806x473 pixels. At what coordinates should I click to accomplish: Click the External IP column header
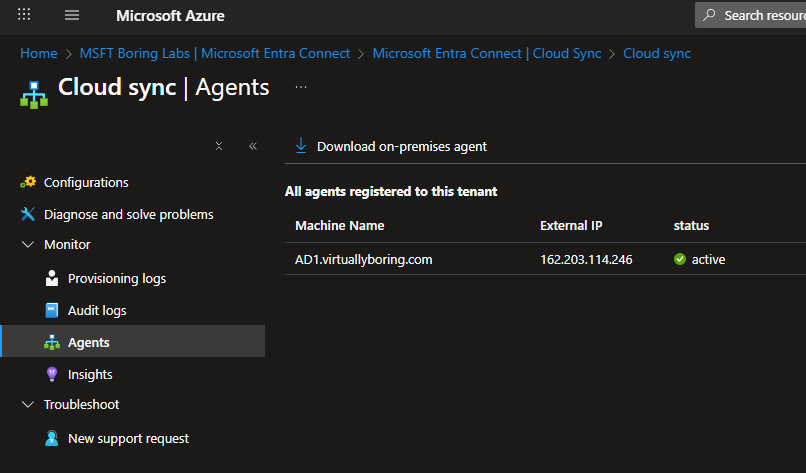(571, 226)
